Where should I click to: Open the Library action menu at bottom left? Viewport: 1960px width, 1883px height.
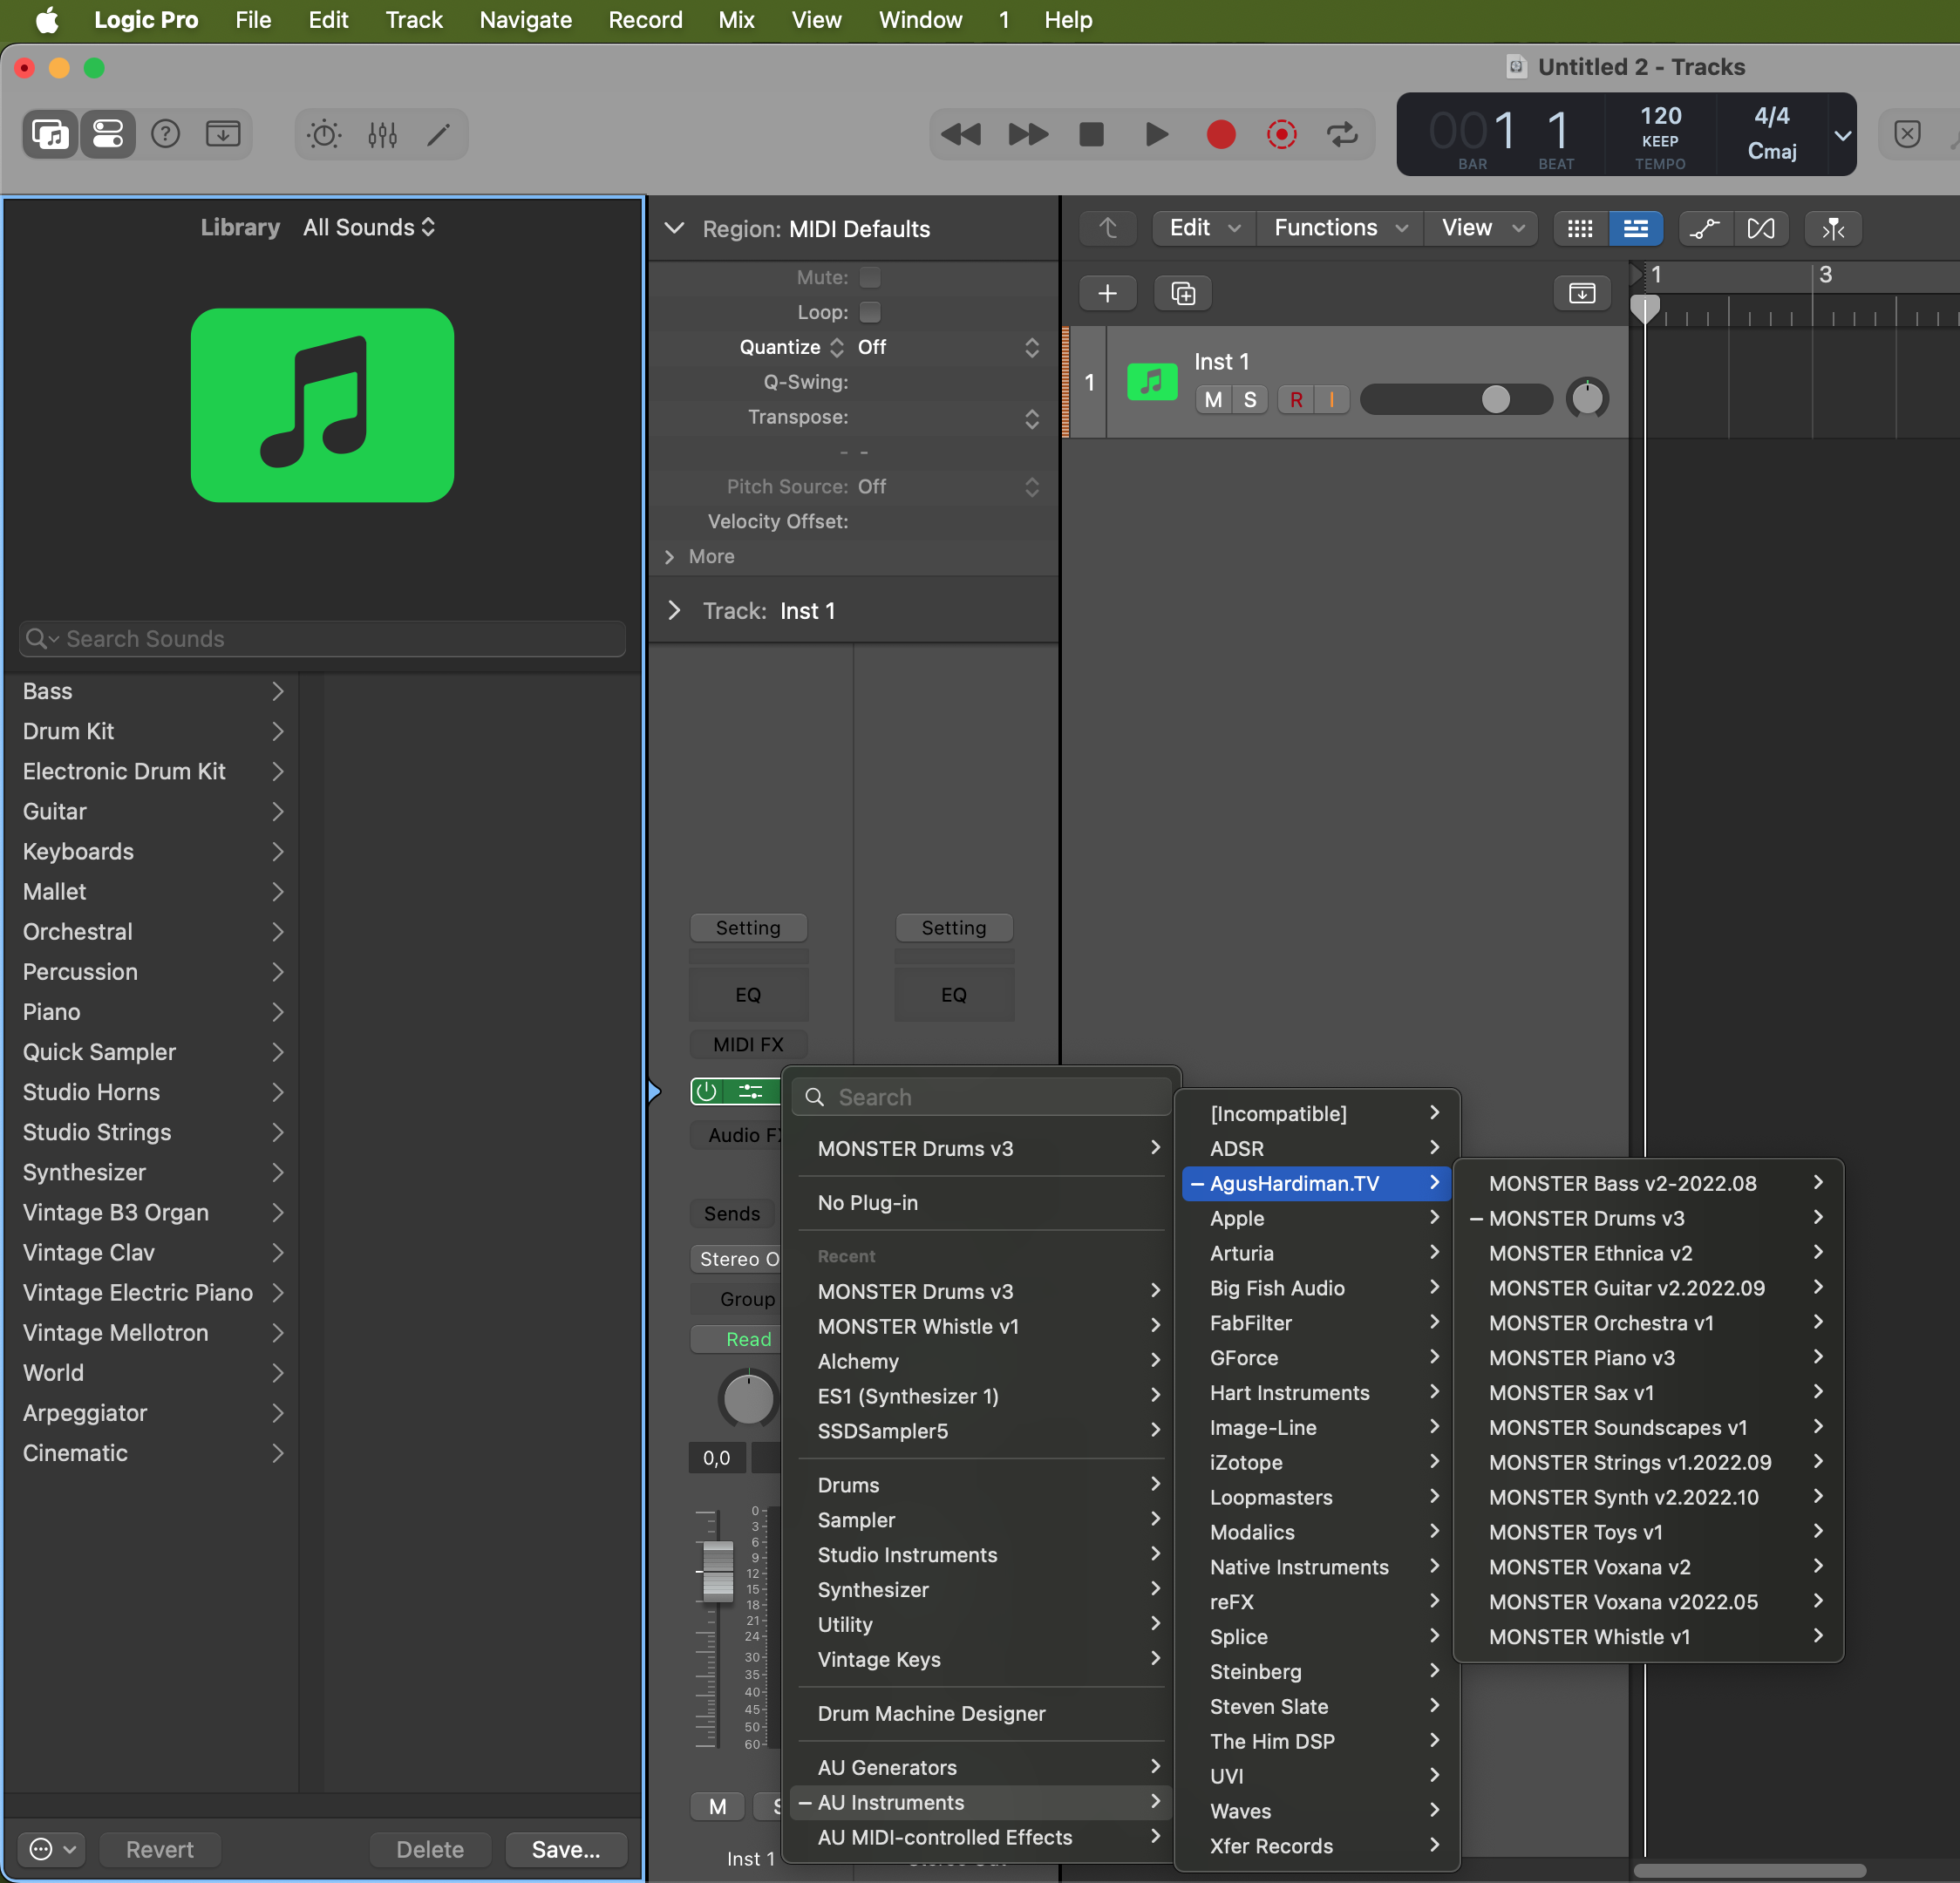pos(52,1849)
